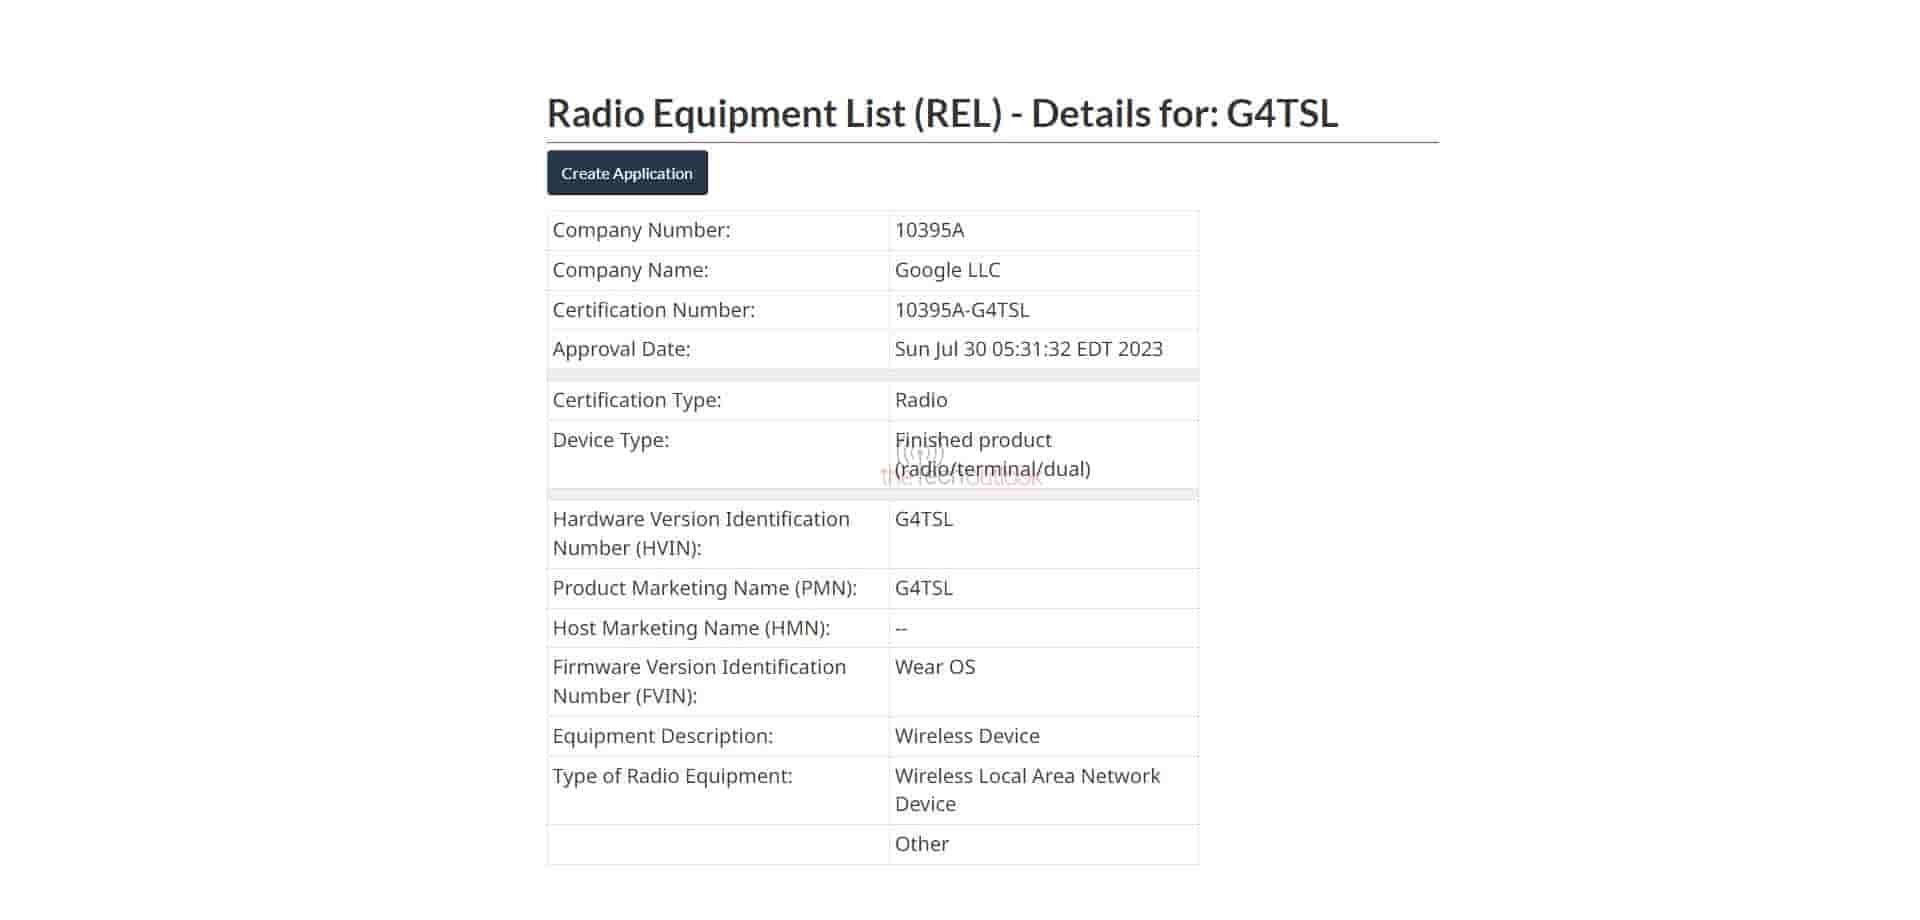Click the Firmware Version Identification Number label
1920x920 pixels.
tap(699, 681)
